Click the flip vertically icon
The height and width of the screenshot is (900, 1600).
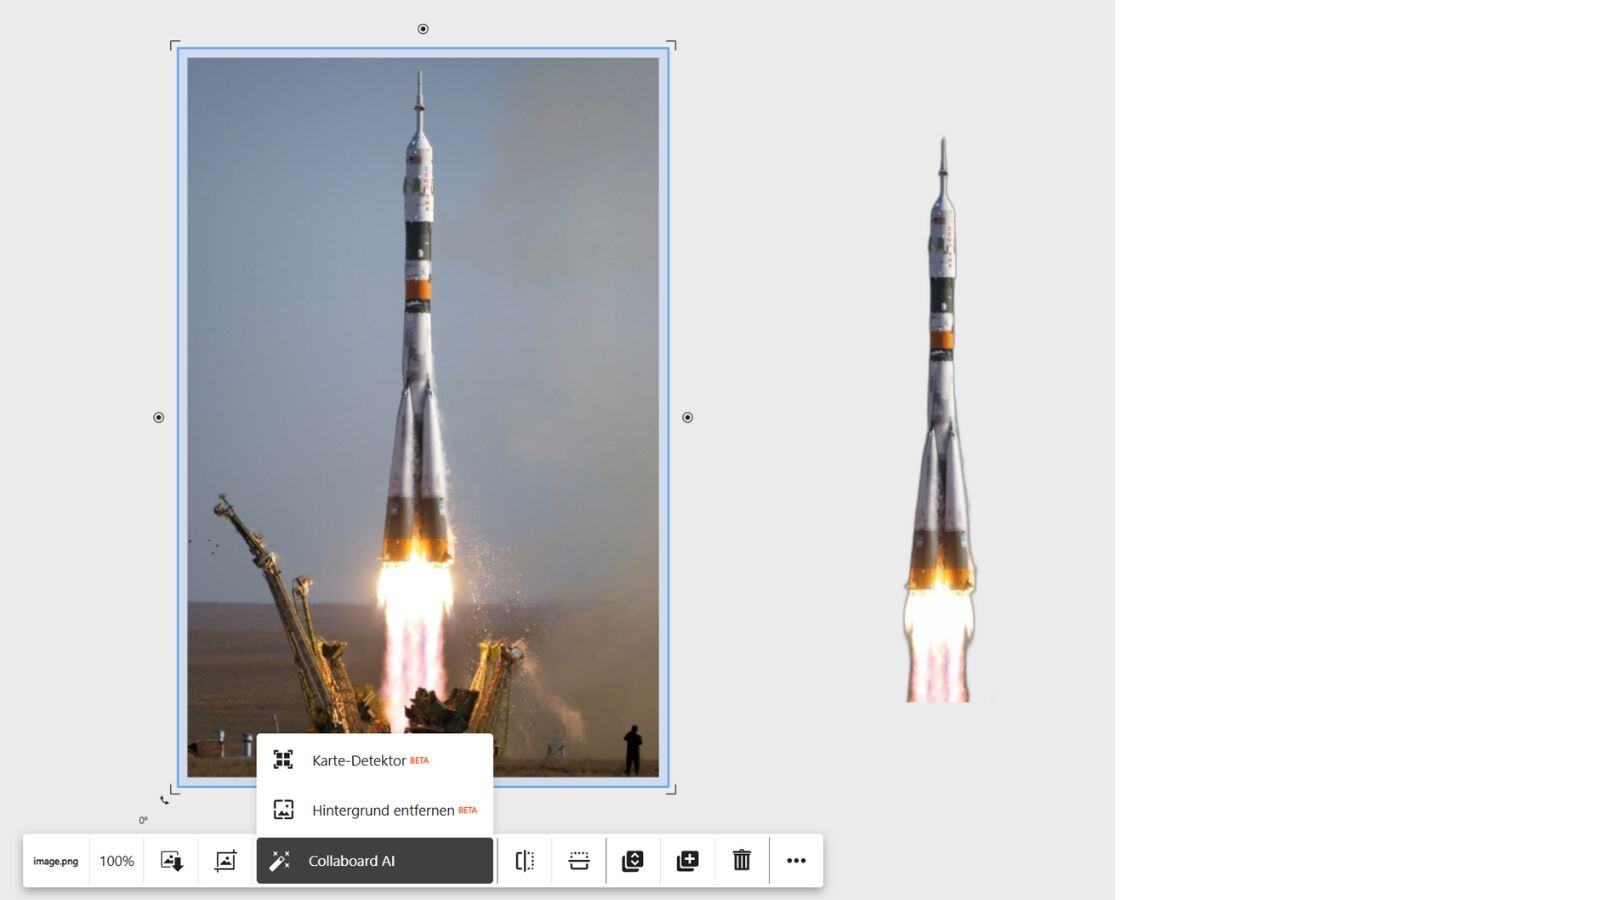(x=579, y=861)
